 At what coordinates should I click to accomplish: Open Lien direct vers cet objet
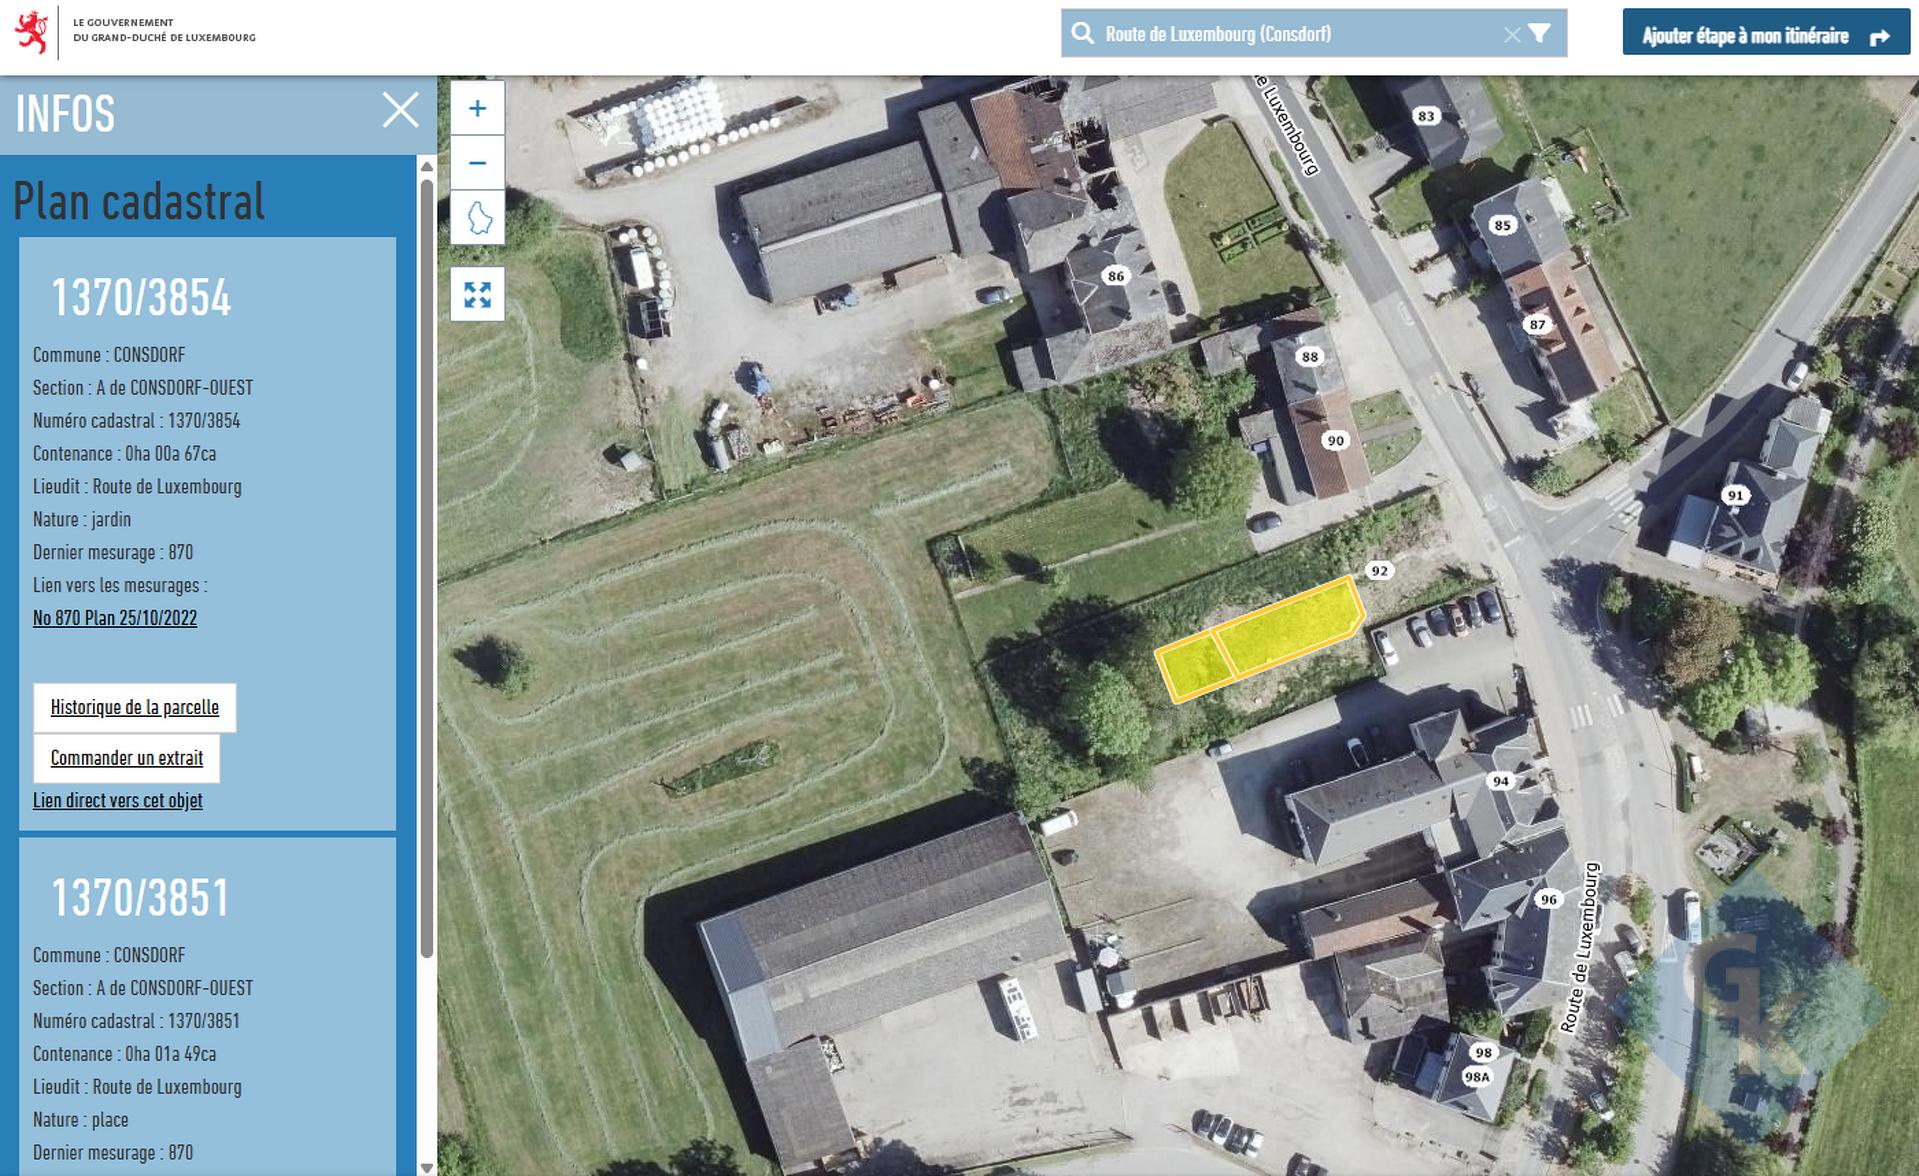click(x=118, y=801)
